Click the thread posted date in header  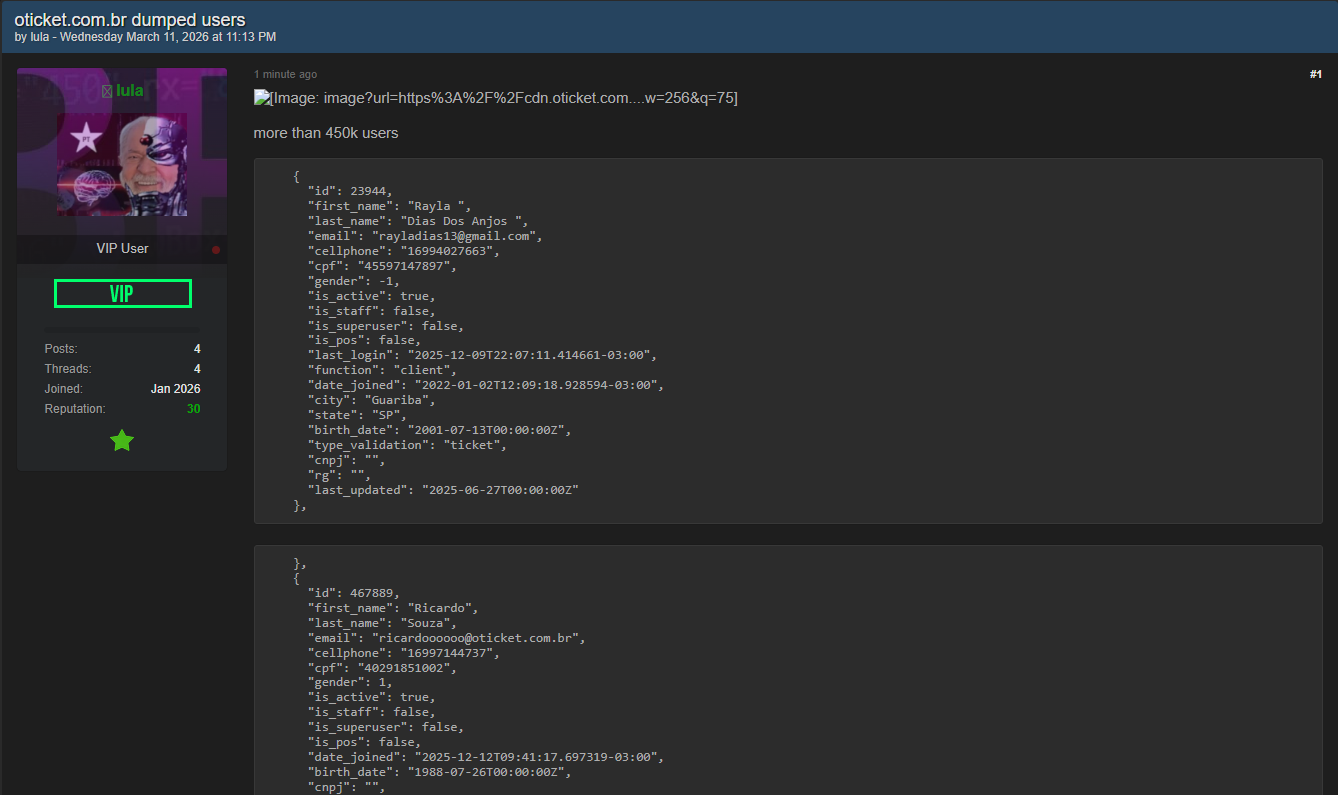pos(168,37)
